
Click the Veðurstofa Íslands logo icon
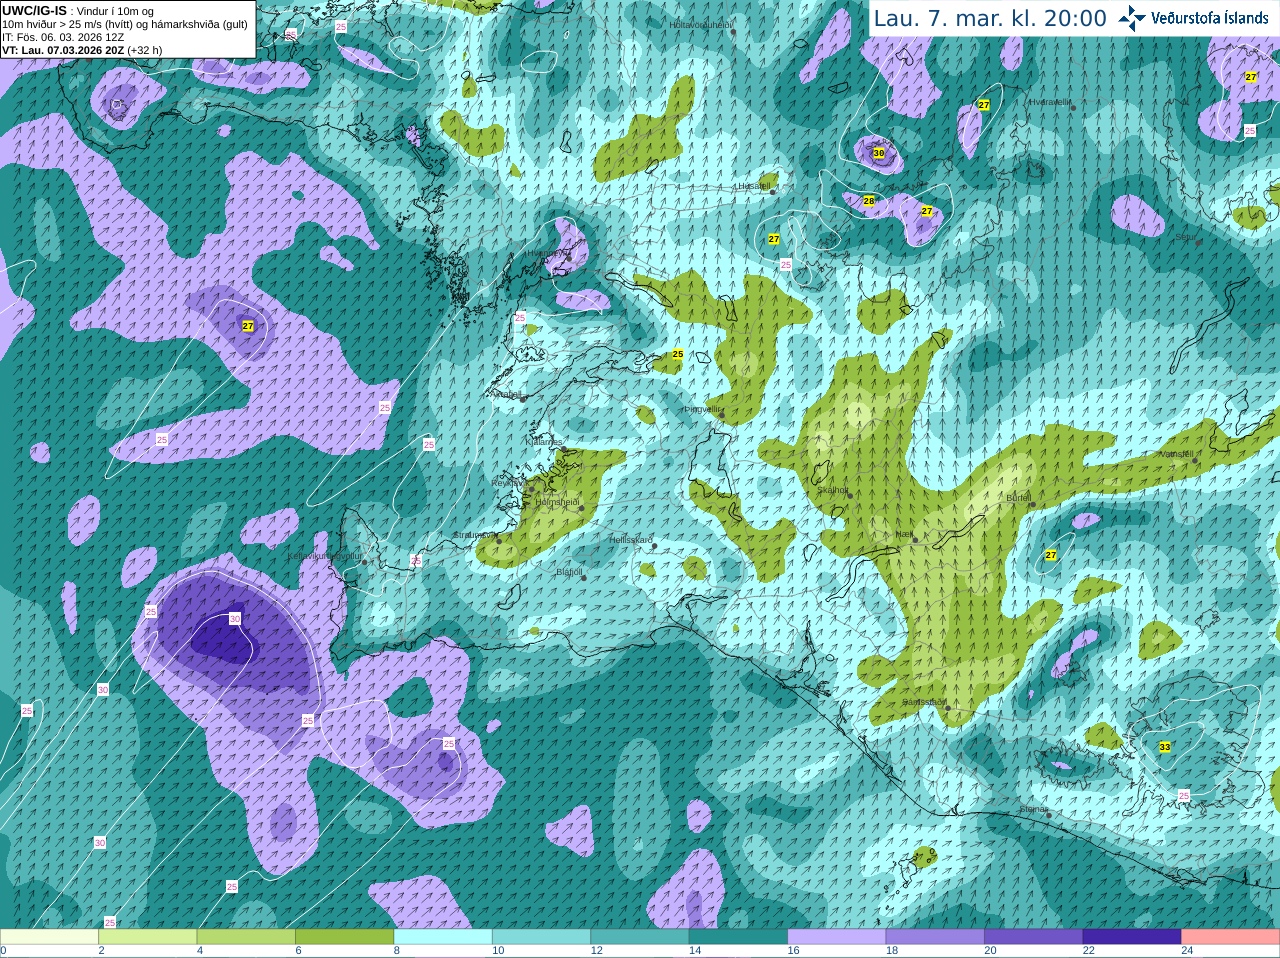[x=1132, y=18]
